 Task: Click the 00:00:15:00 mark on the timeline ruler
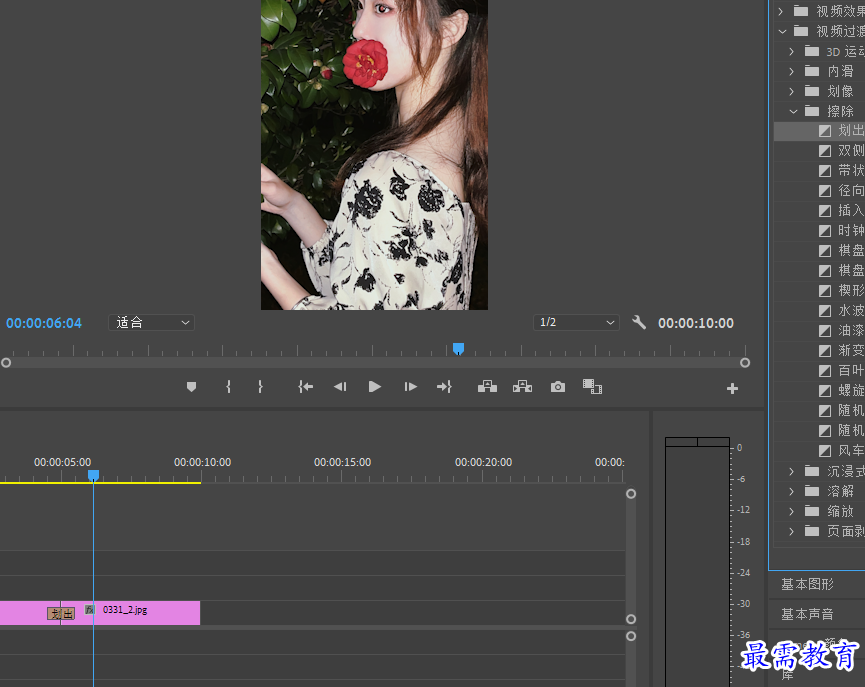click(x=343, y=462)
